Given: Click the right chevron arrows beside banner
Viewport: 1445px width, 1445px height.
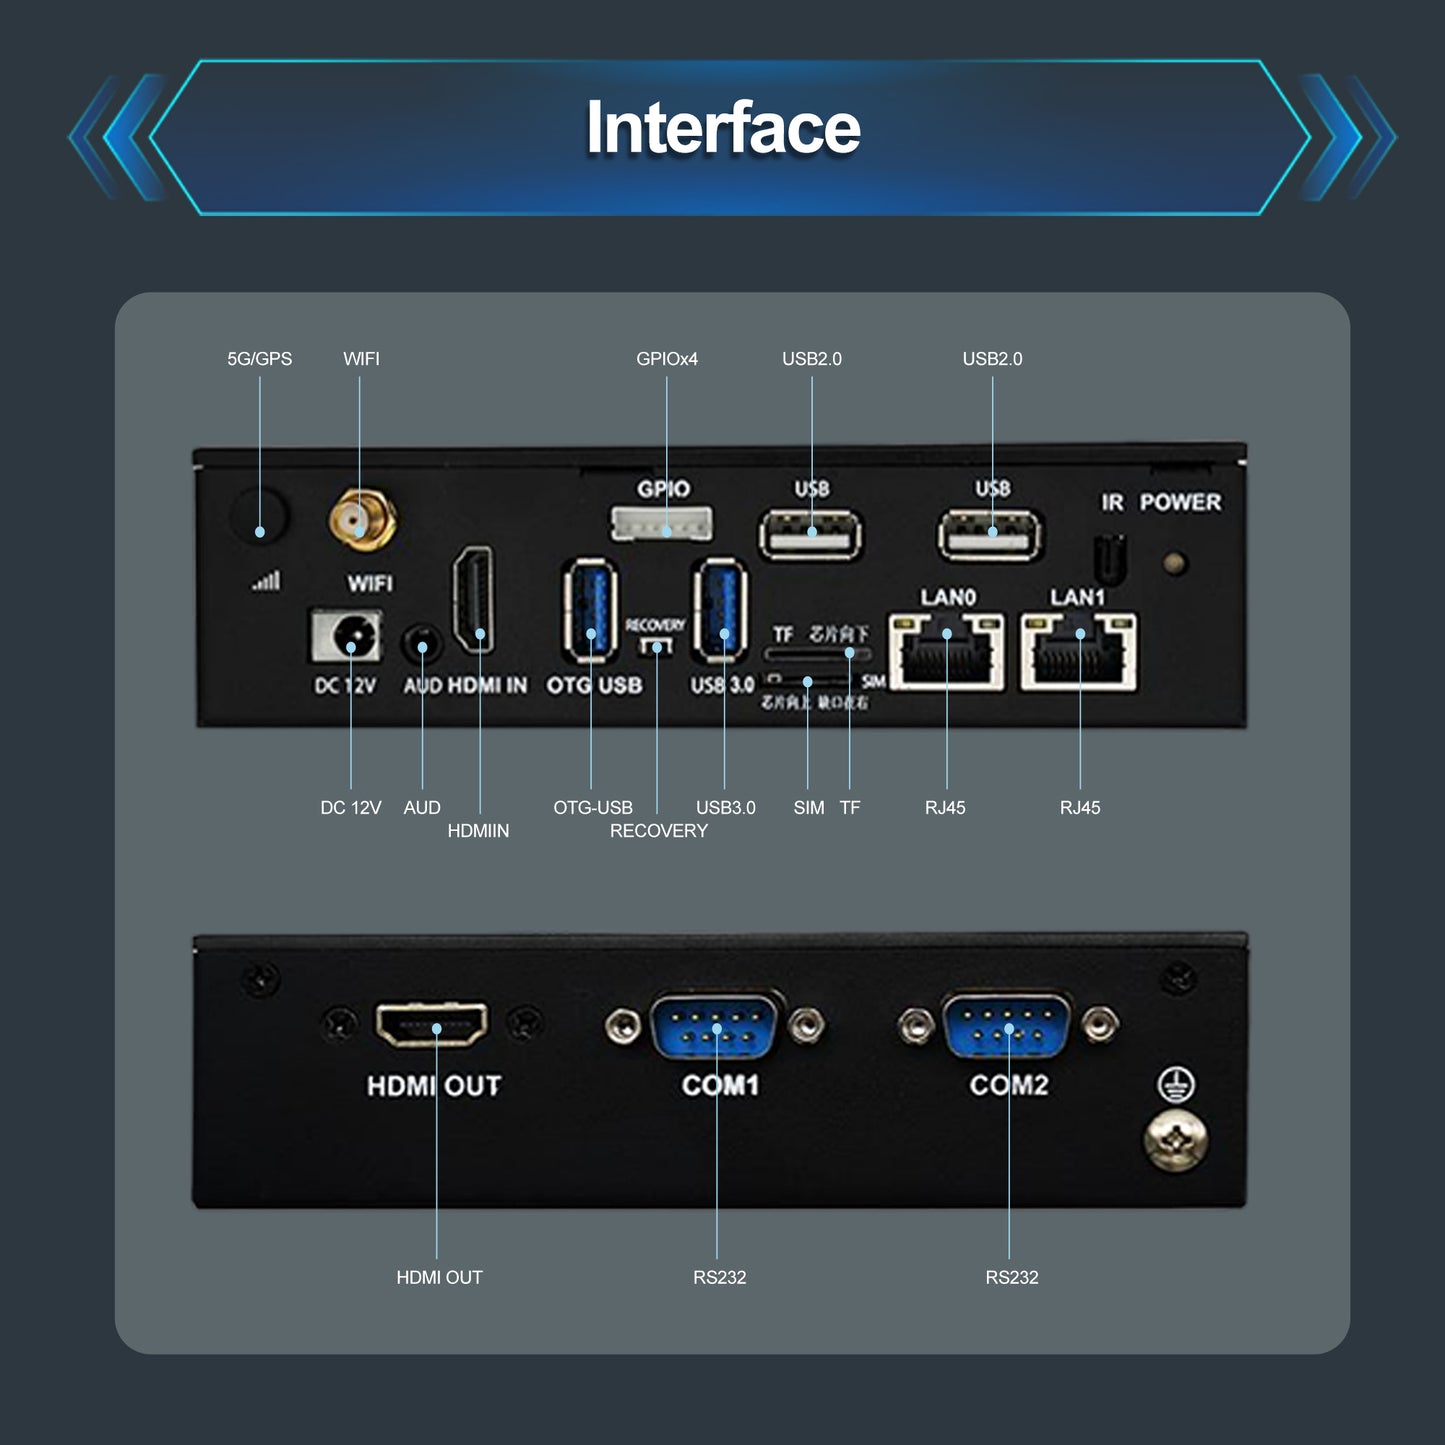Looking at the screenshot, I should [x=1348, y=137].
